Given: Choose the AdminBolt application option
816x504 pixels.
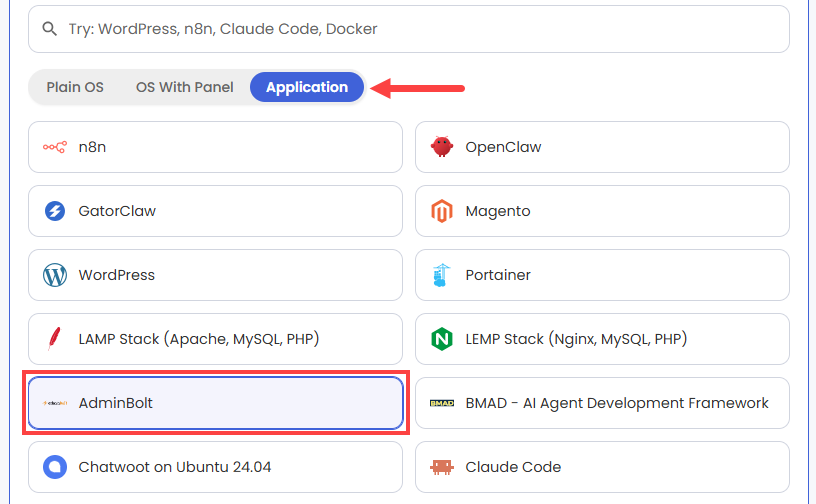Looking at the screenshot, I should point(215,403).
